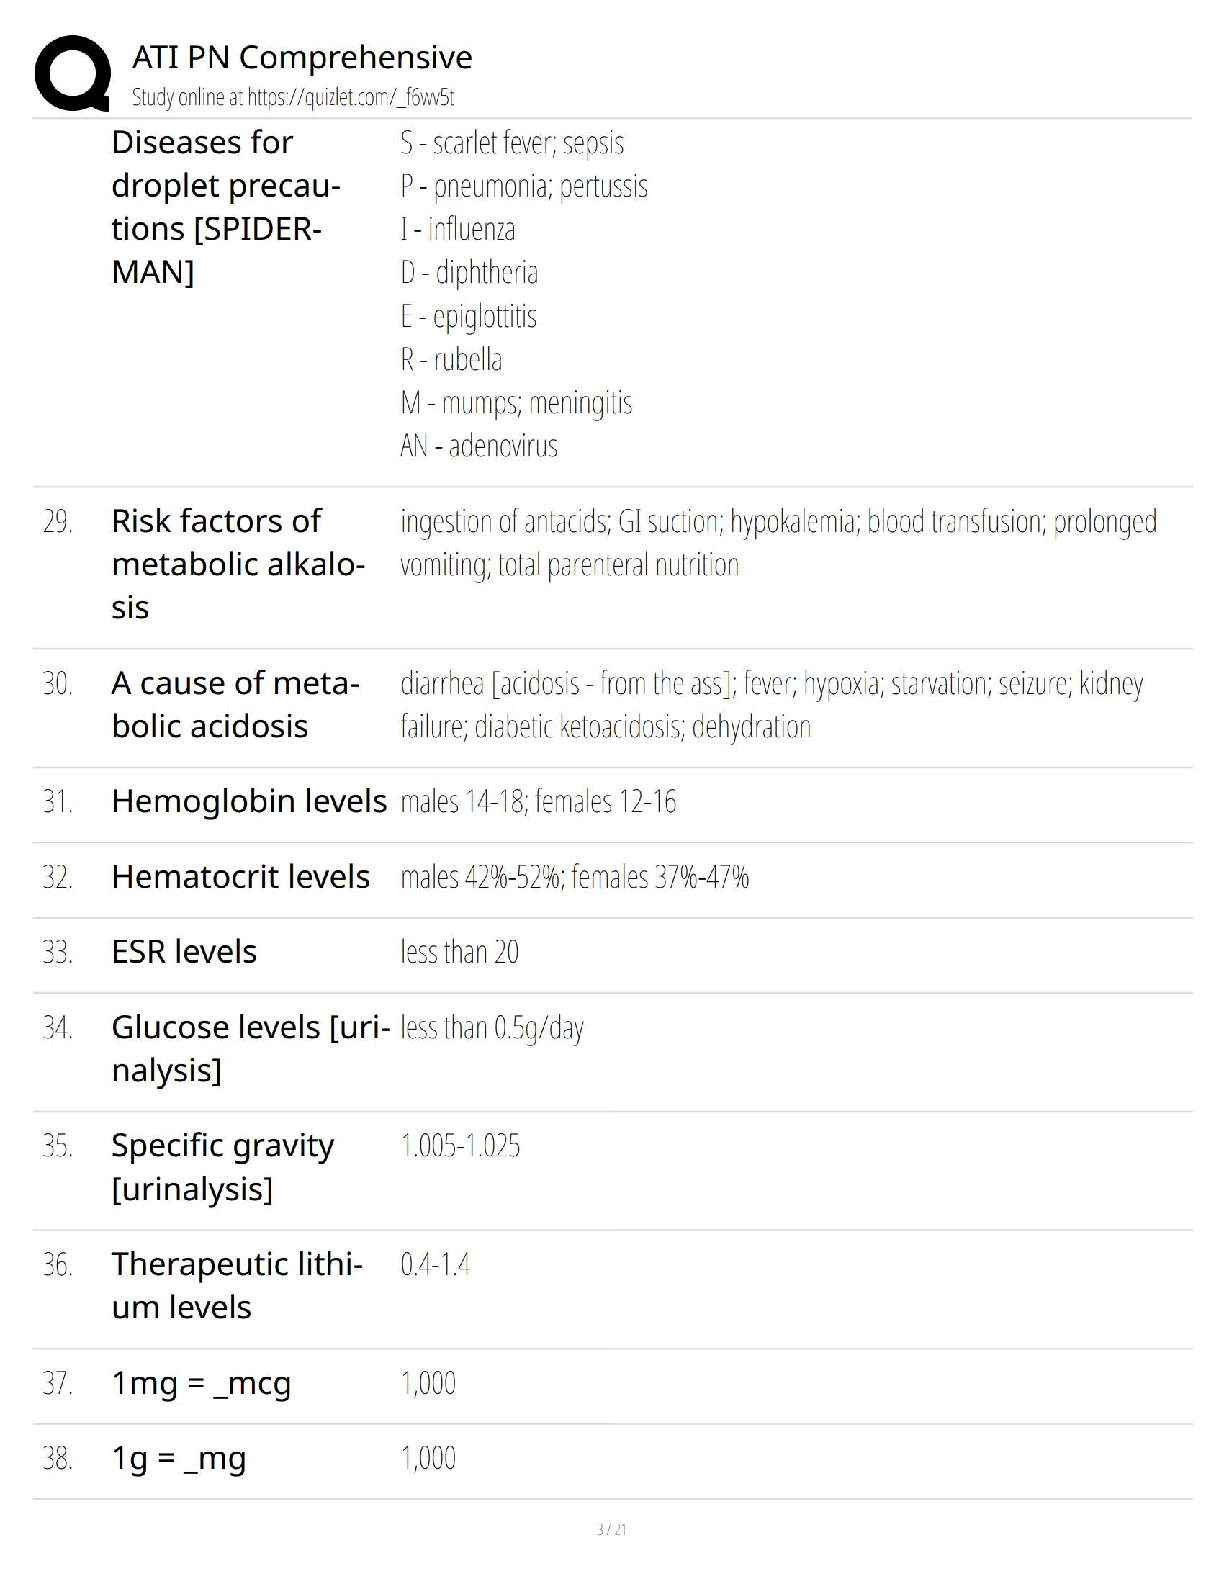Click the ESR levels 'less than 20' answer

tap(460, 952)
